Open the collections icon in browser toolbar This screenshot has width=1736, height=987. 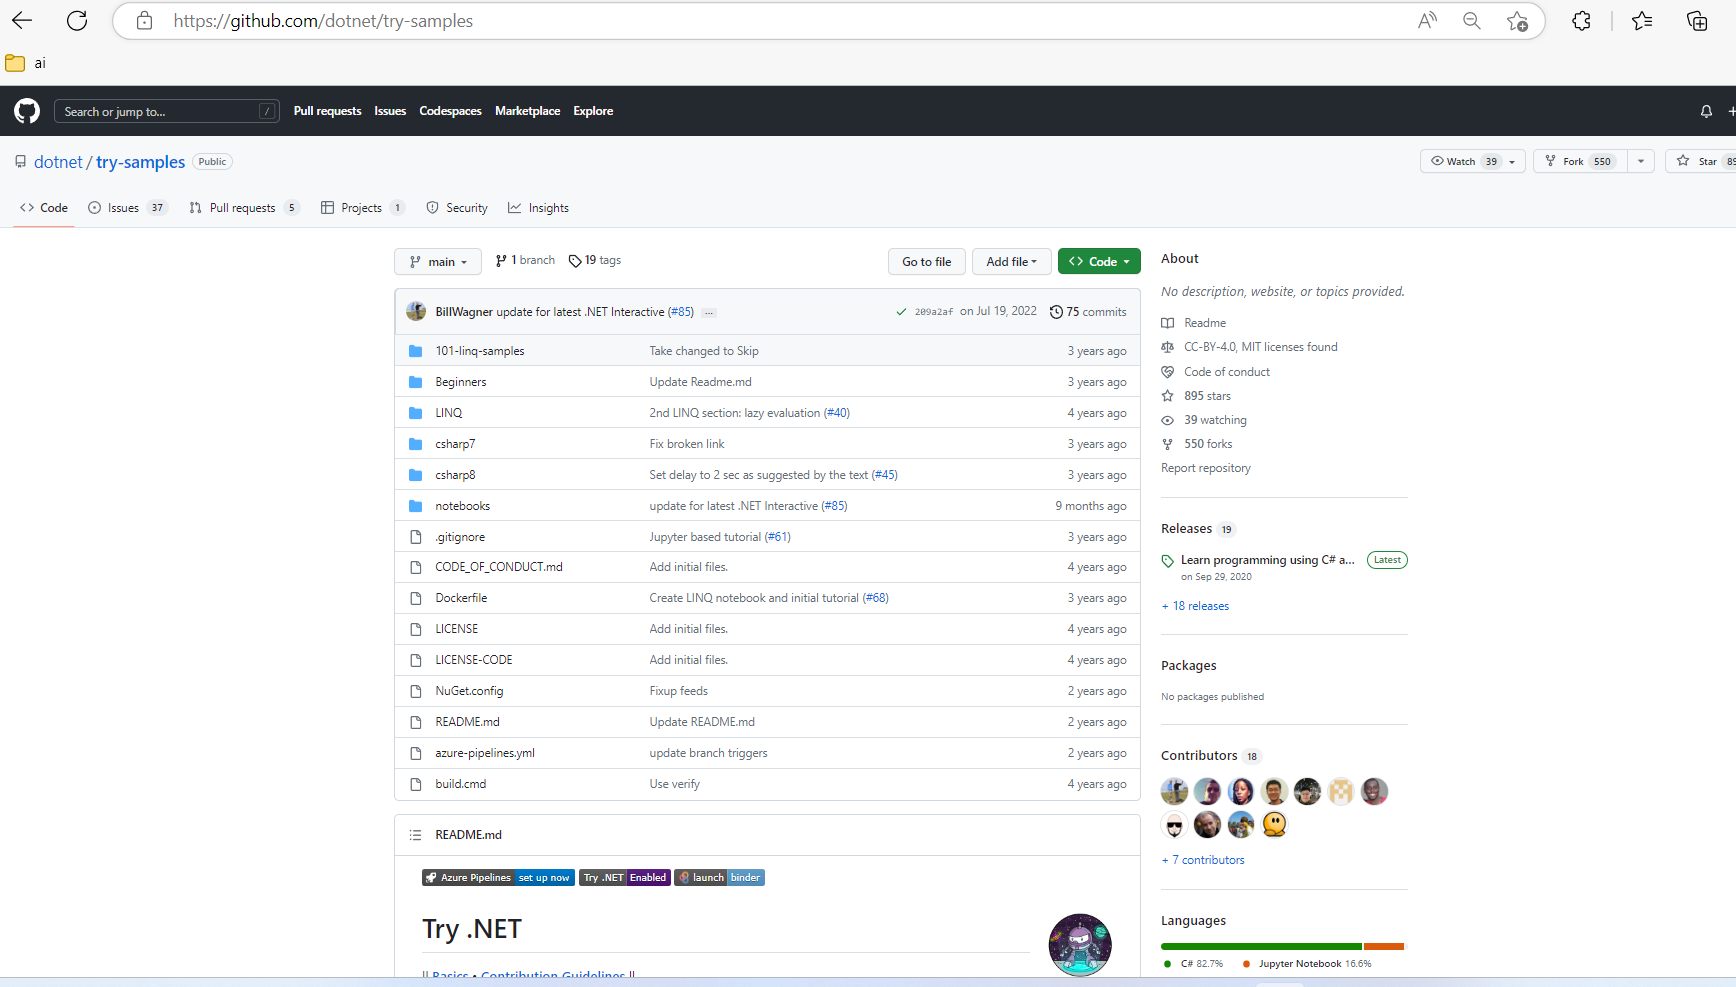pyautogui.click(x=1697, y=20)
